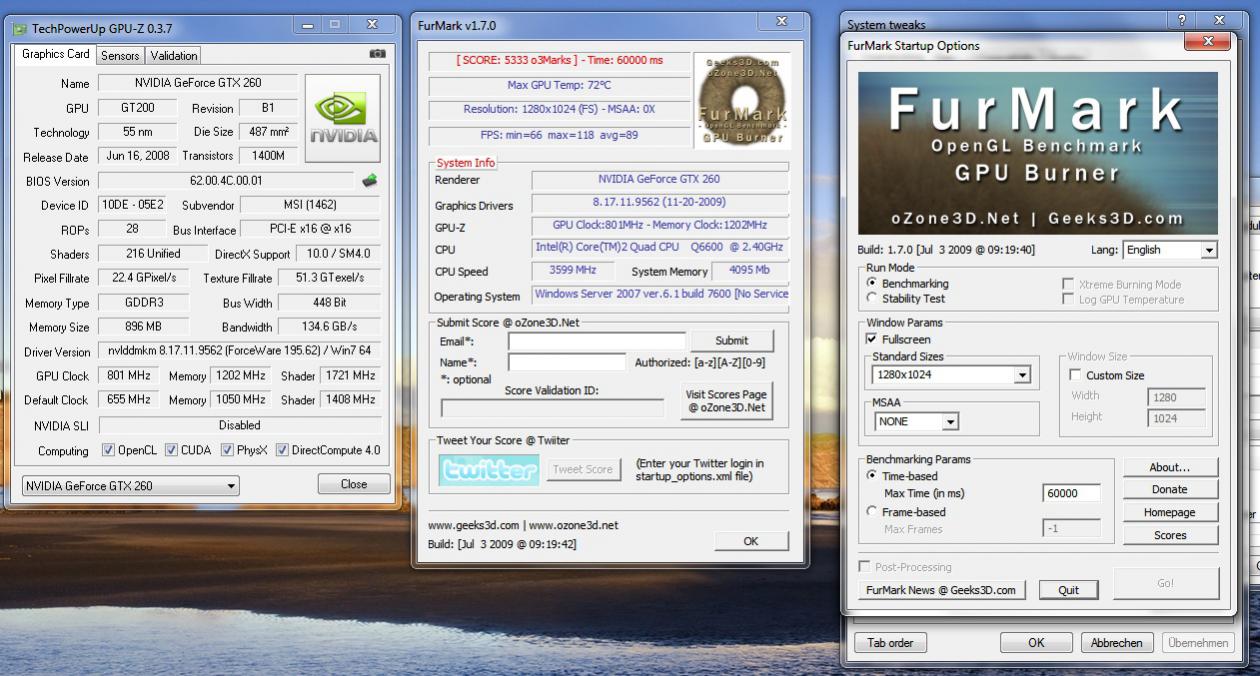Screen dimensions: 1260x676
Task: Click OK in the System tweaks window
Action: [1036, 643]
